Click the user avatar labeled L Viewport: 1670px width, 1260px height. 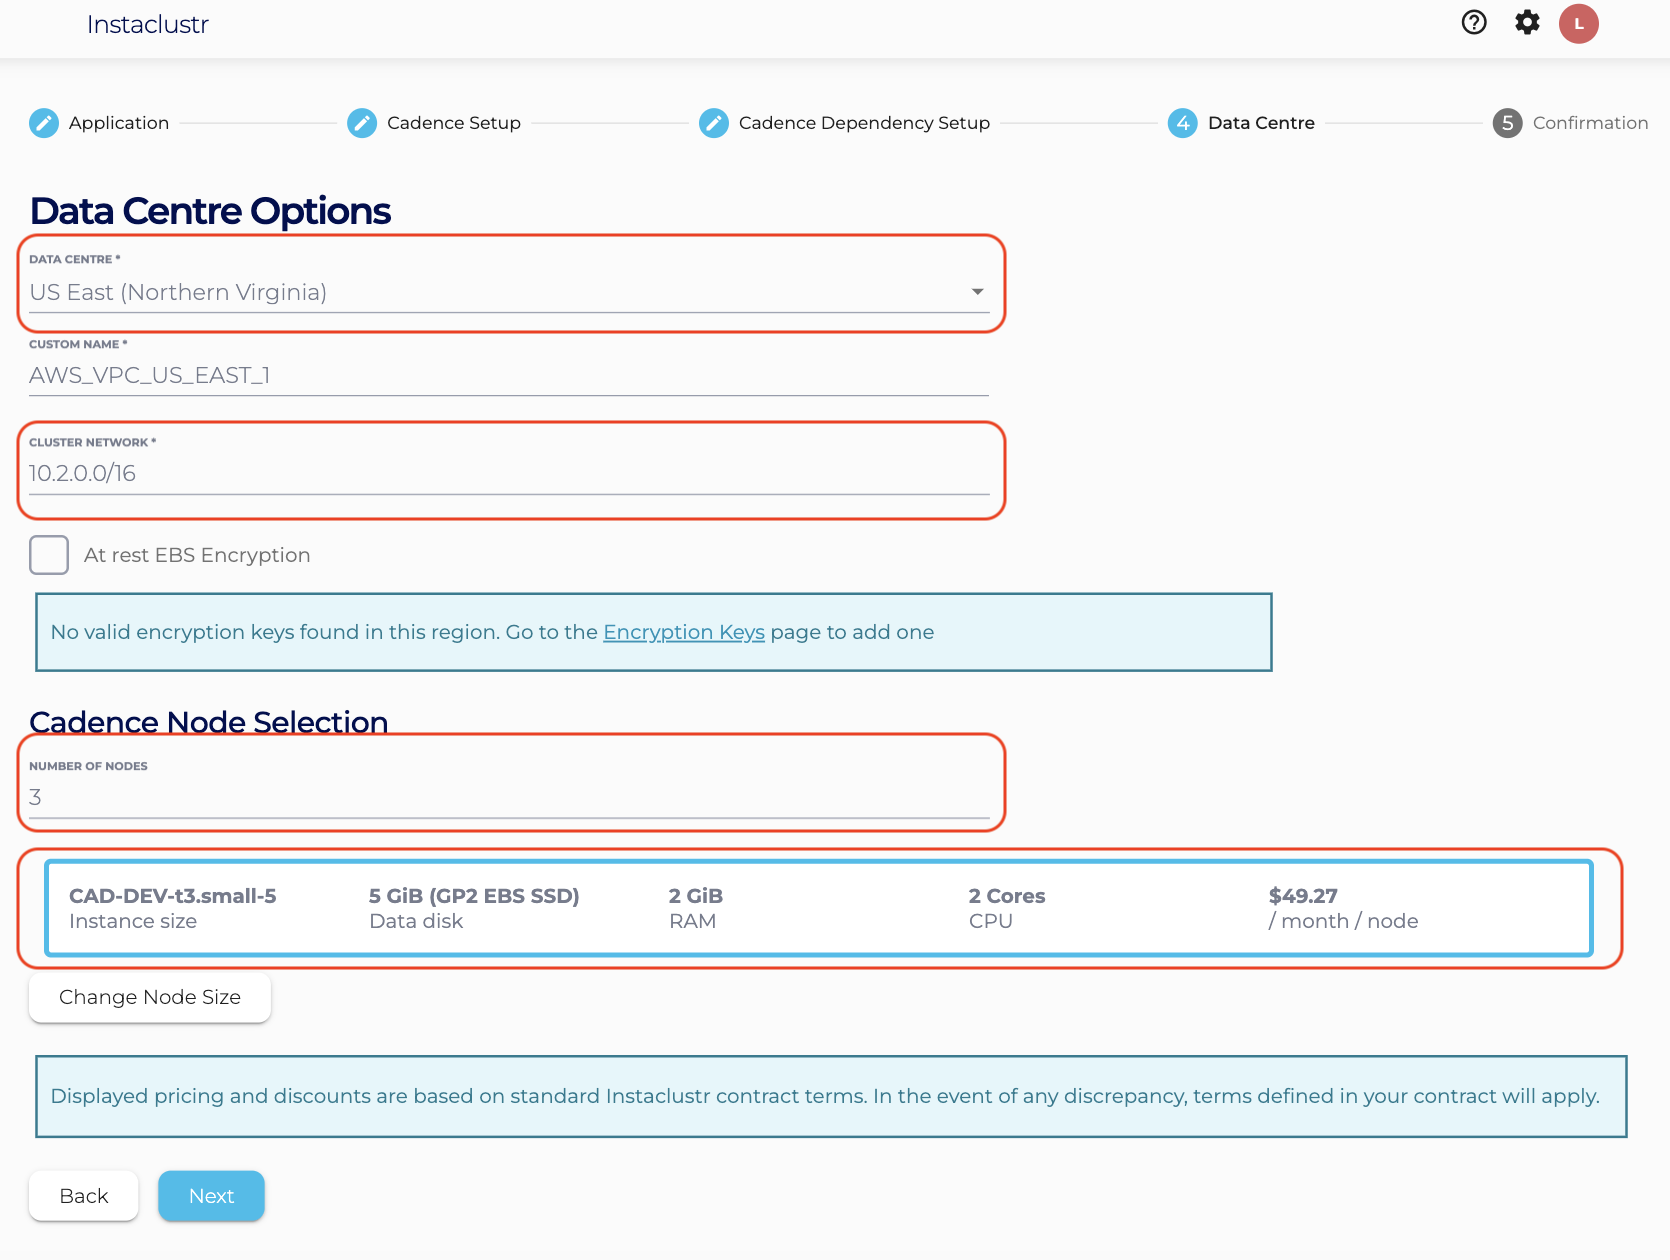(1579, 24)
